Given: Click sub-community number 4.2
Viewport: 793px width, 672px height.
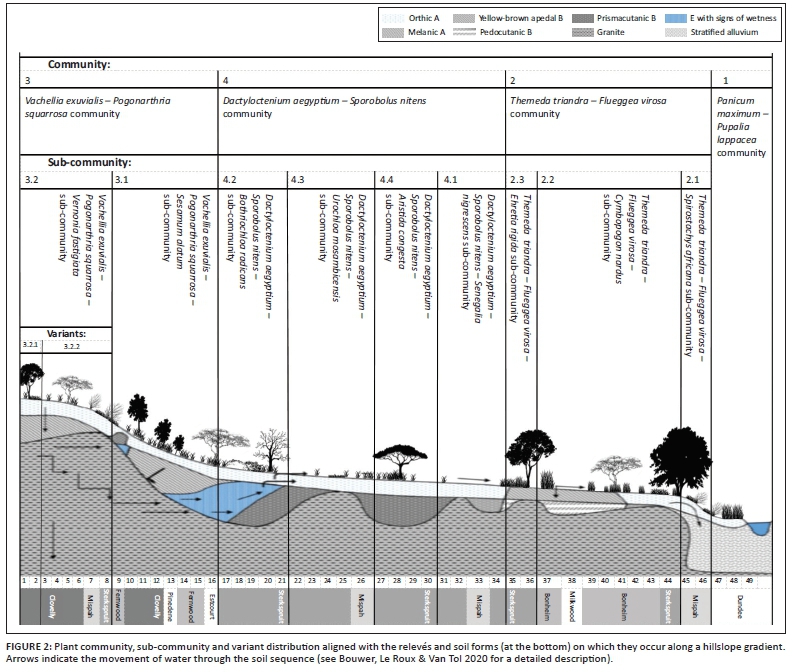Looking at the screenshot, I should coord(229,179).
